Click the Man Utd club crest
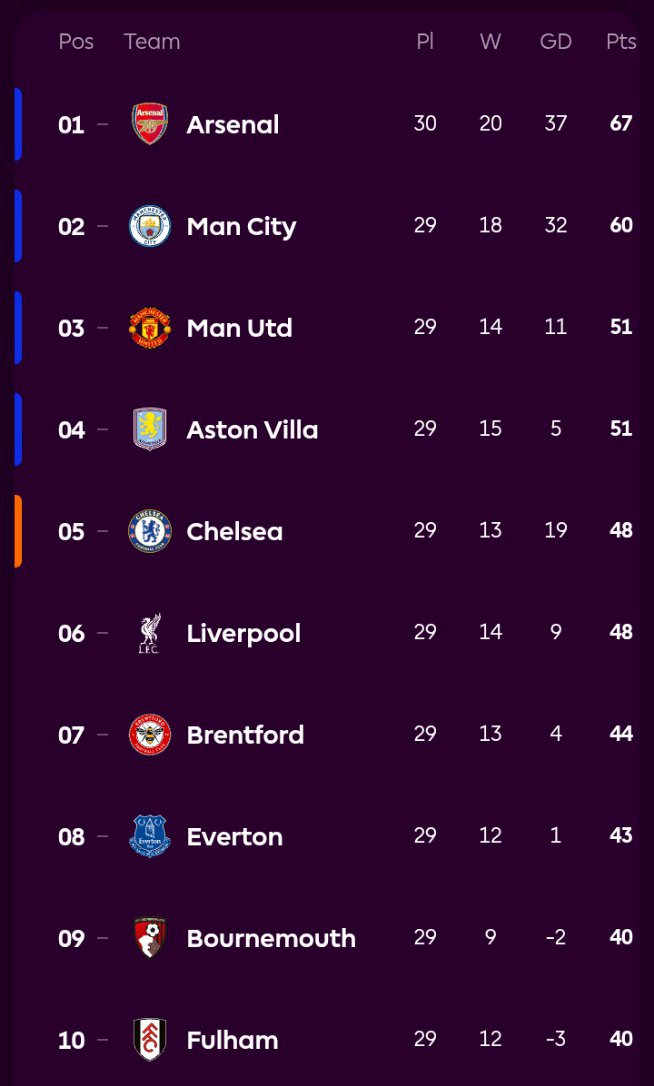654x1086 pixels. [150, 328]
